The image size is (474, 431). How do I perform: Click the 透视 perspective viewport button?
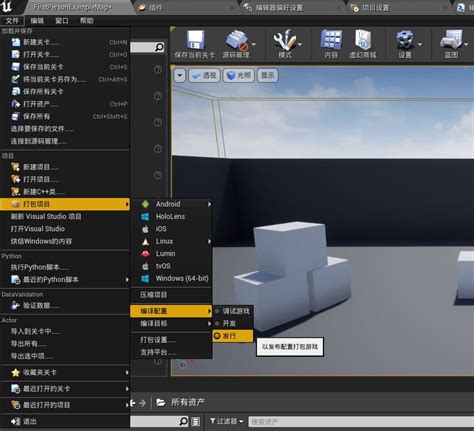coord(204,75)
